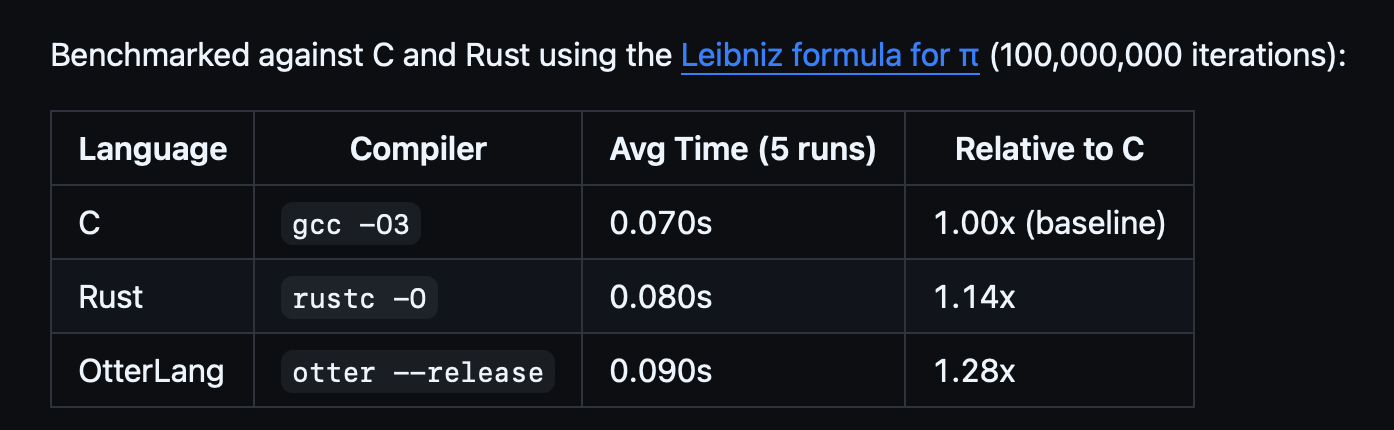Click the 1.28x relative value cell

coord(1049,371)
